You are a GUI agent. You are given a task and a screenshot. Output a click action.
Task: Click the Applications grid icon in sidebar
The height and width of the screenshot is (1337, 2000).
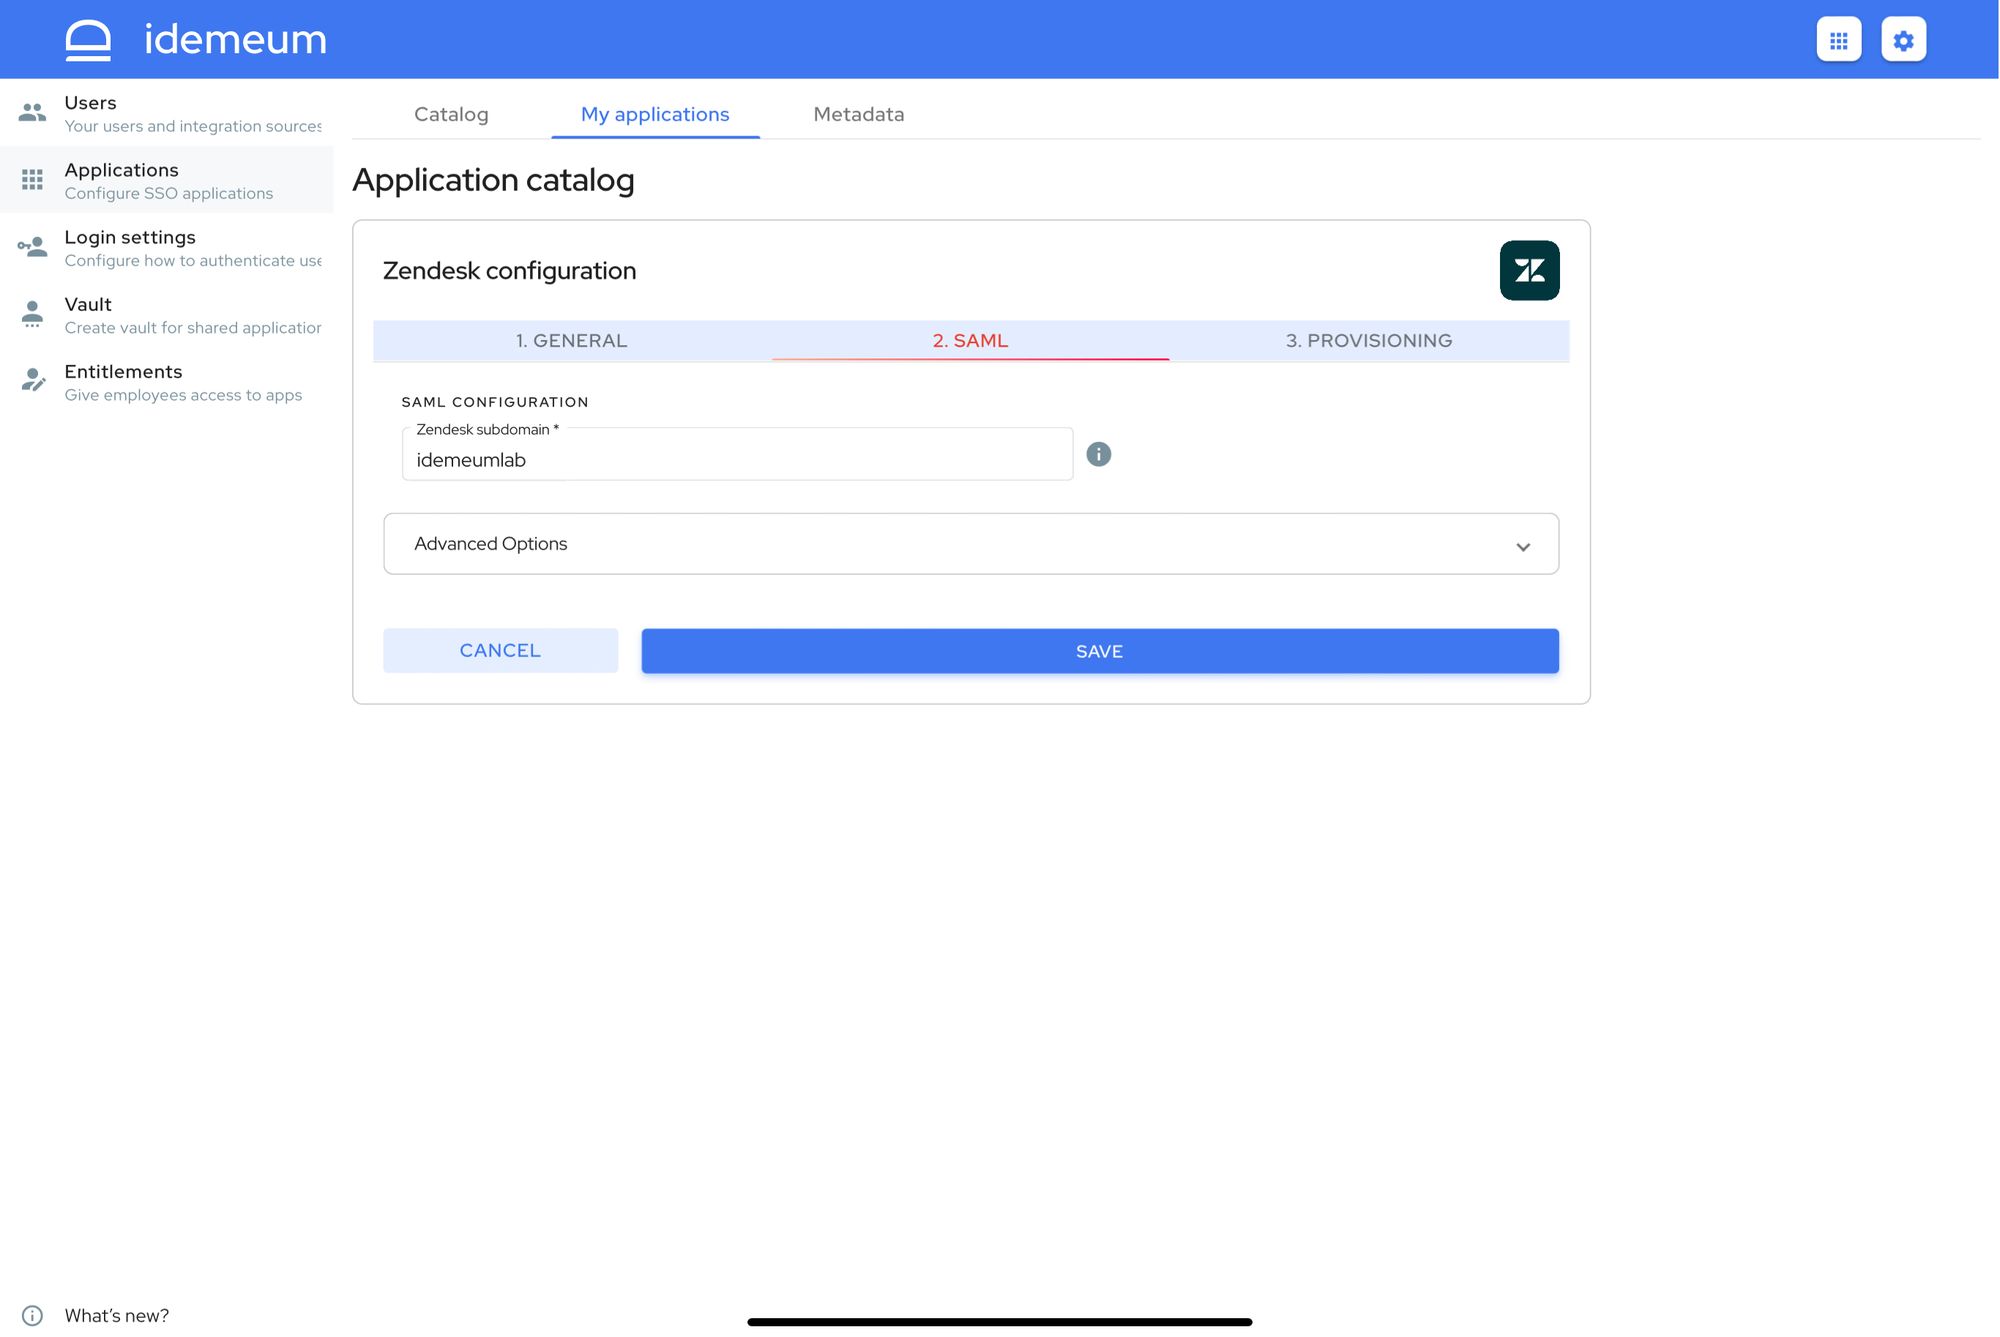coord(32,180)
